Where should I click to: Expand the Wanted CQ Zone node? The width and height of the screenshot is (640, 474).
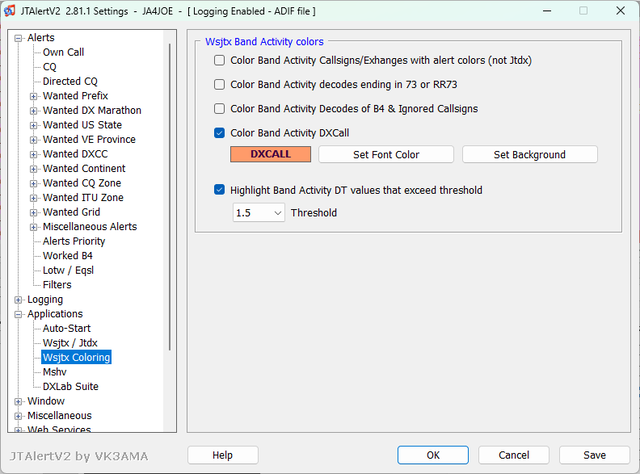33,183
